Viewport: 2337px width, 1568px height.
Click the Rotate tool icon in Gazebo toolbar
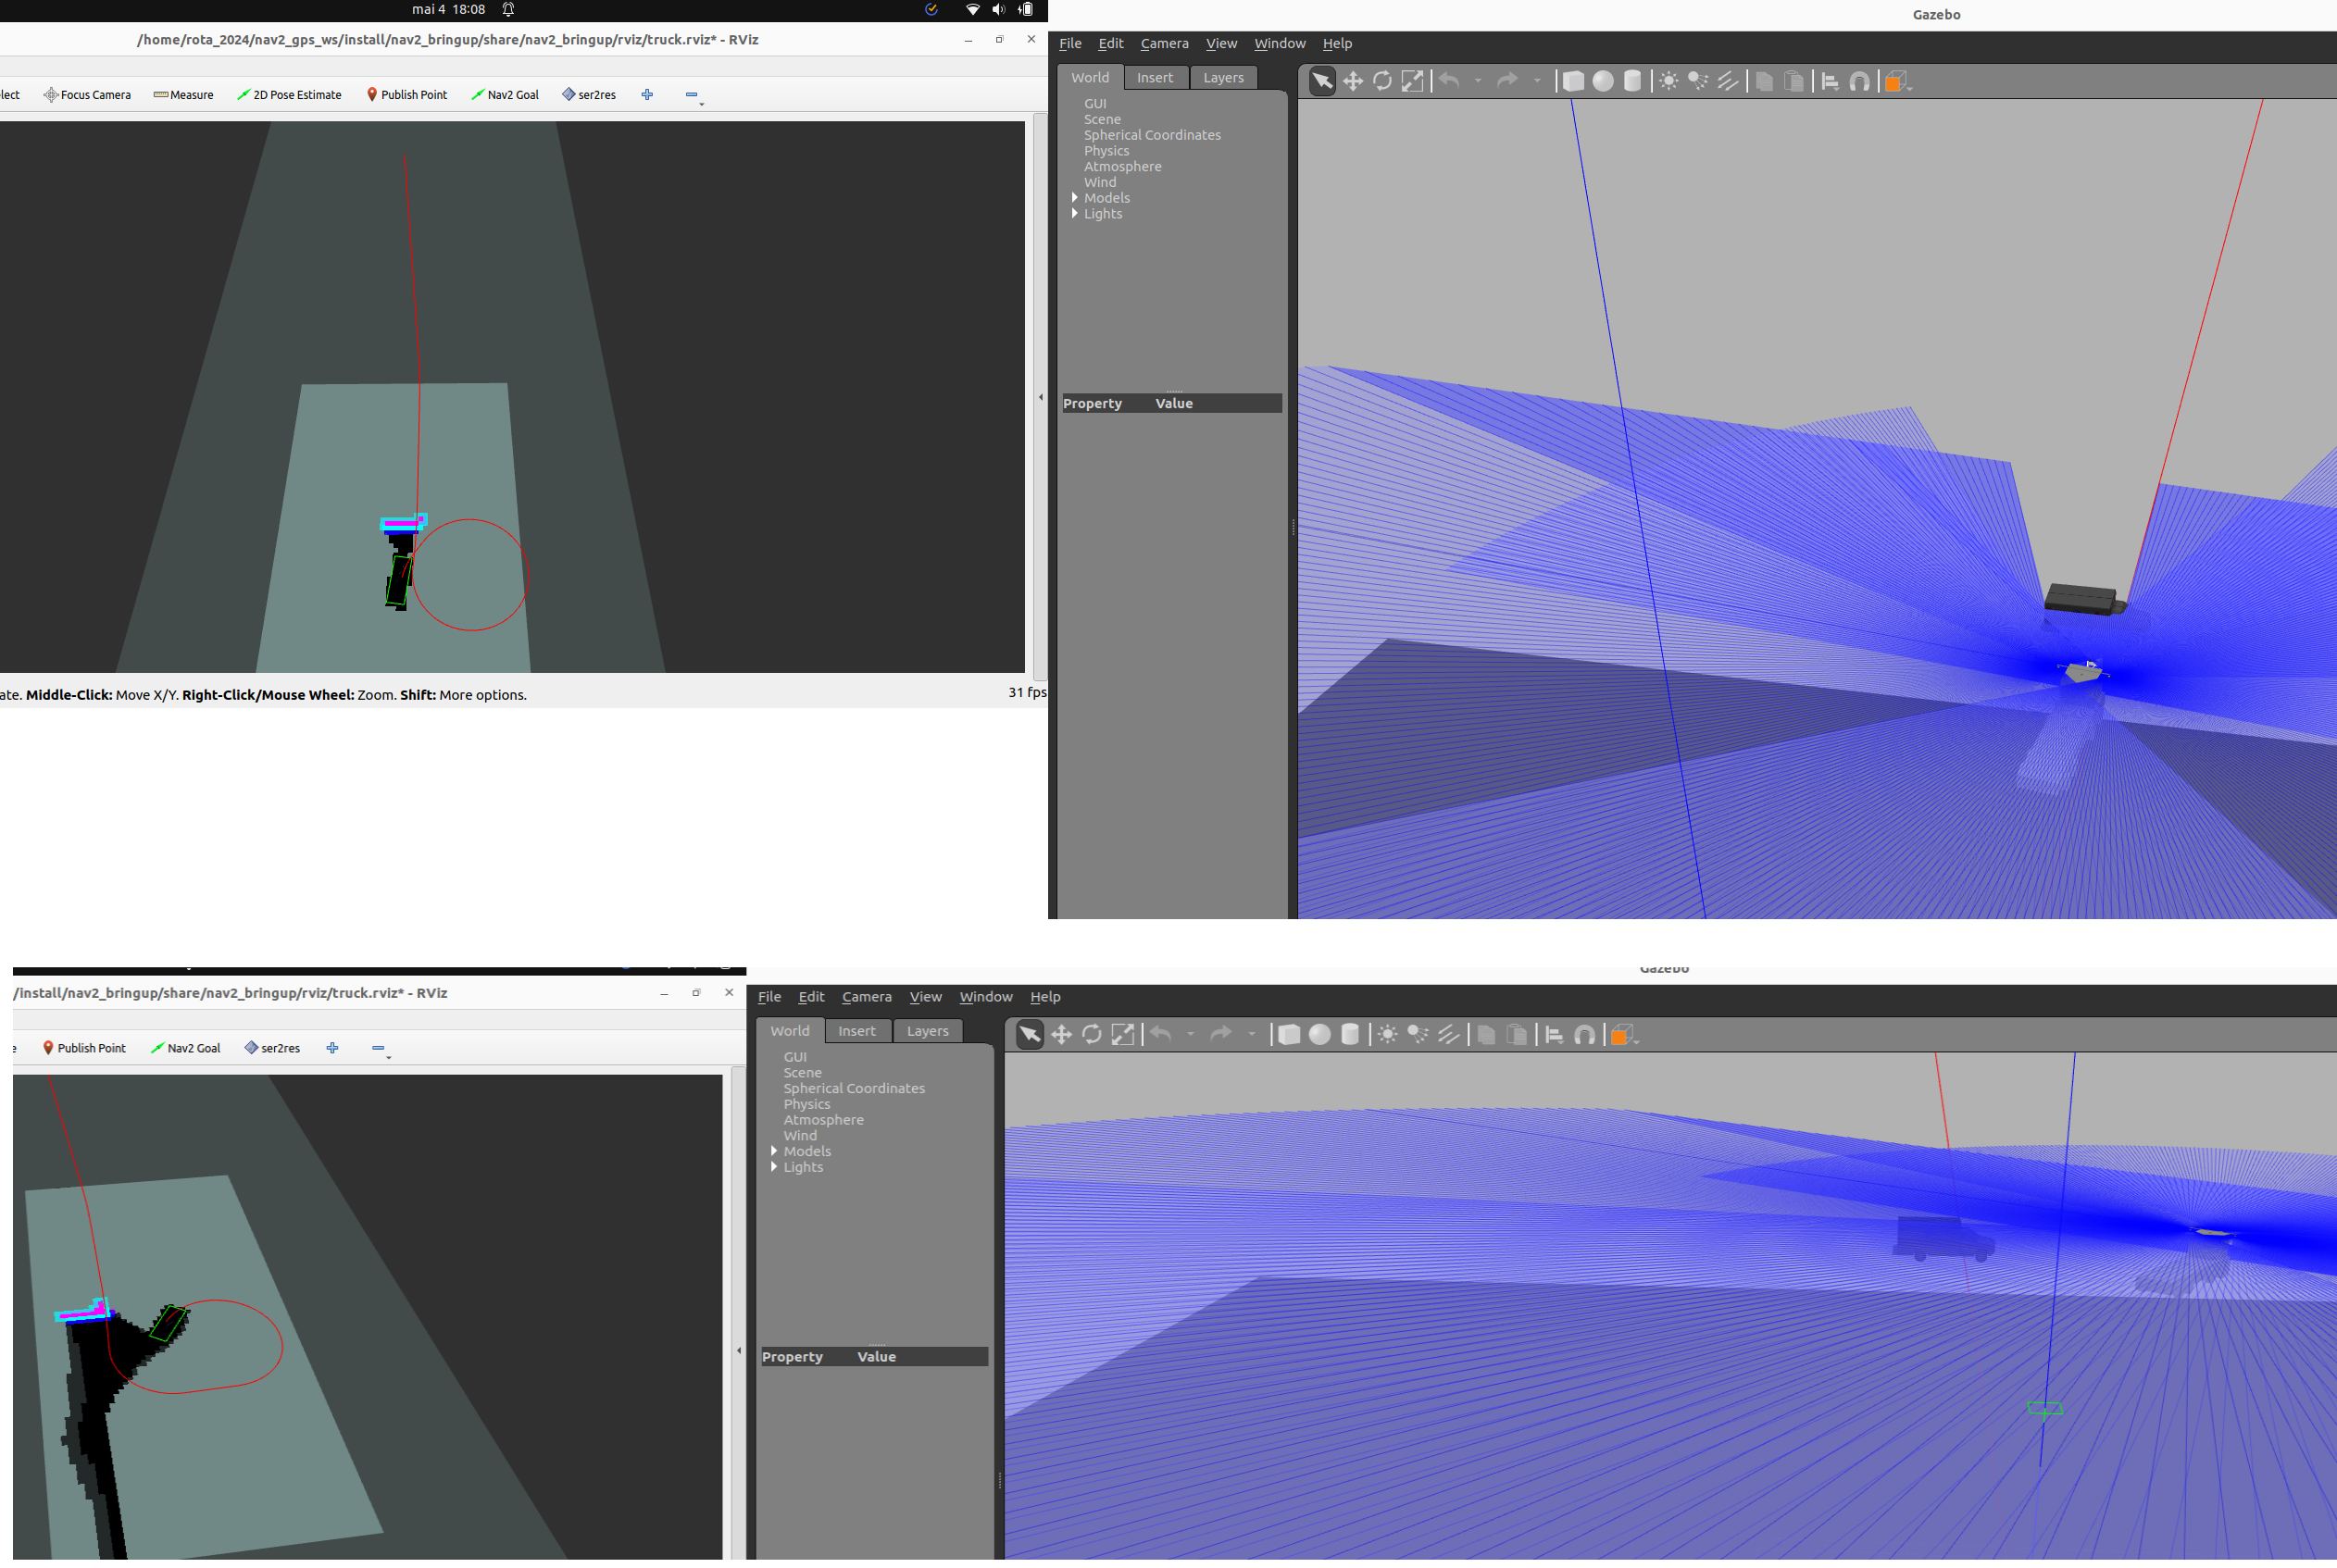coord(1383,81)
